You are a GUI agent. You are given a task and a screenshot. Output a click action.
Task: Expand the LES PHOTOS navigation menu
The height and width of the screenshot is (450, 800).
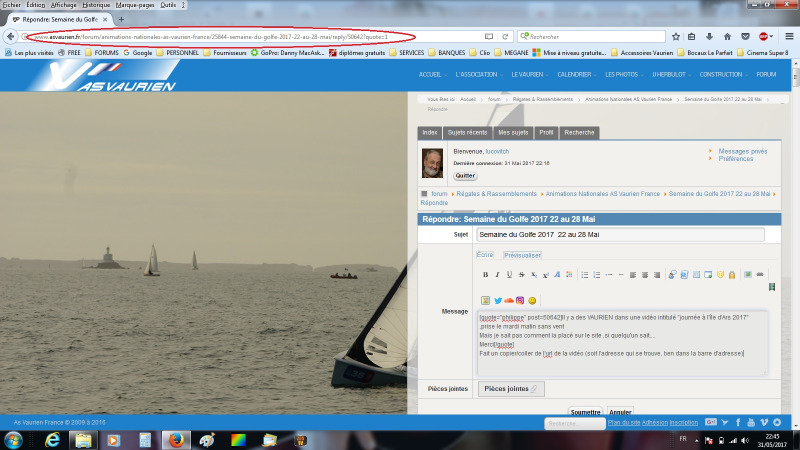[623, 74]
